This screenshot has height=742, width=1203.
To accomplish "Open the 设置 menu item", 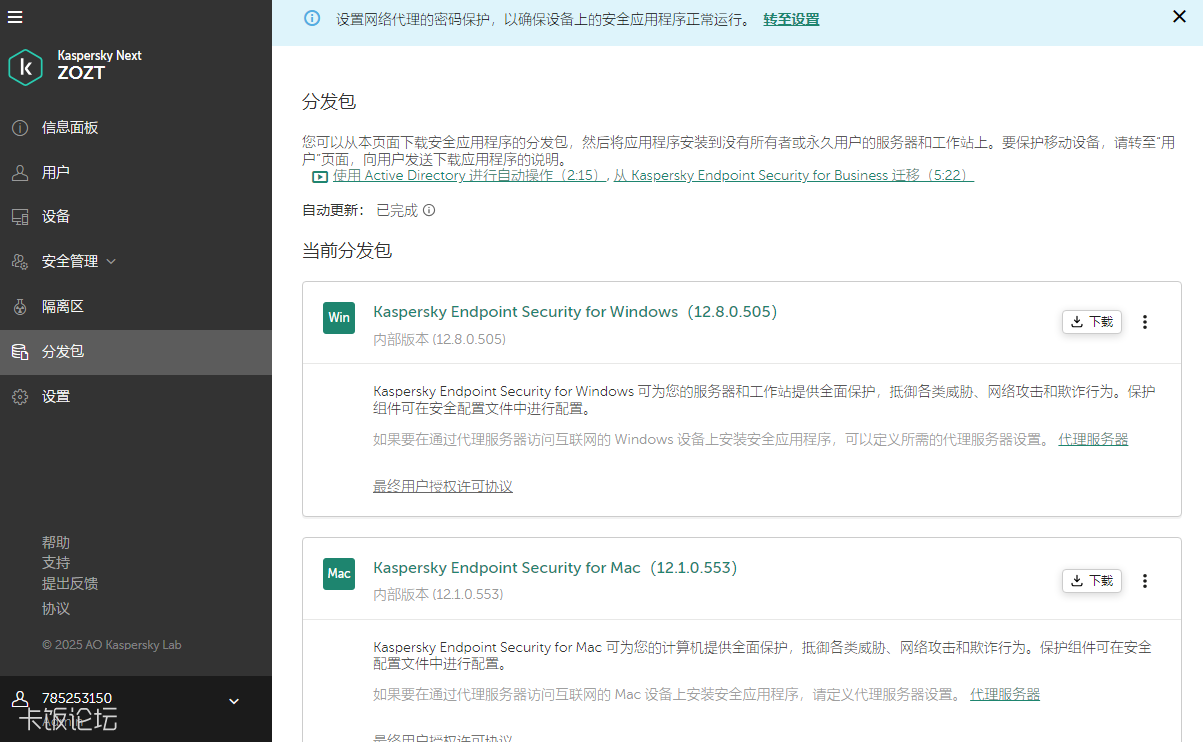I will [136, 397].
